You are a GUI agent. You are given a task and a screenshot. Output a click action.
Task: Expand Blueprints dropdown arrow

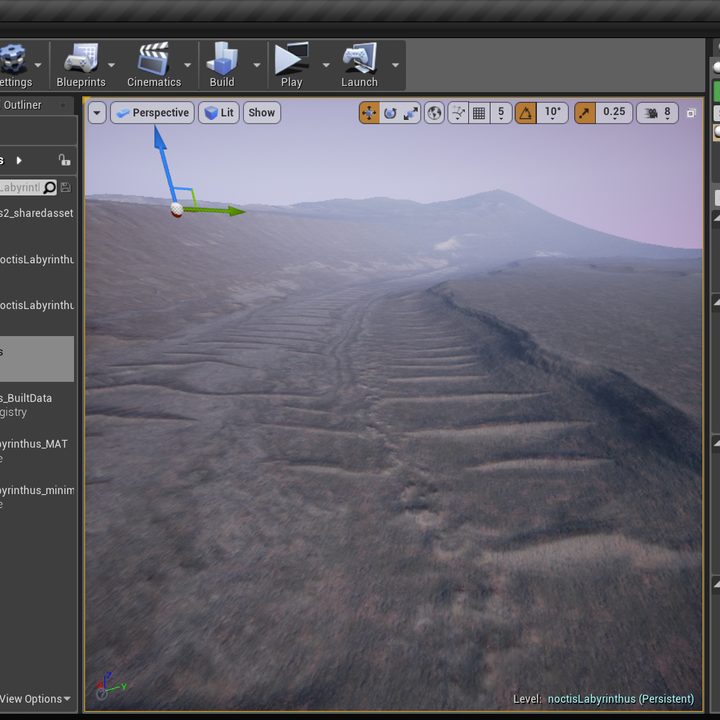112,65
